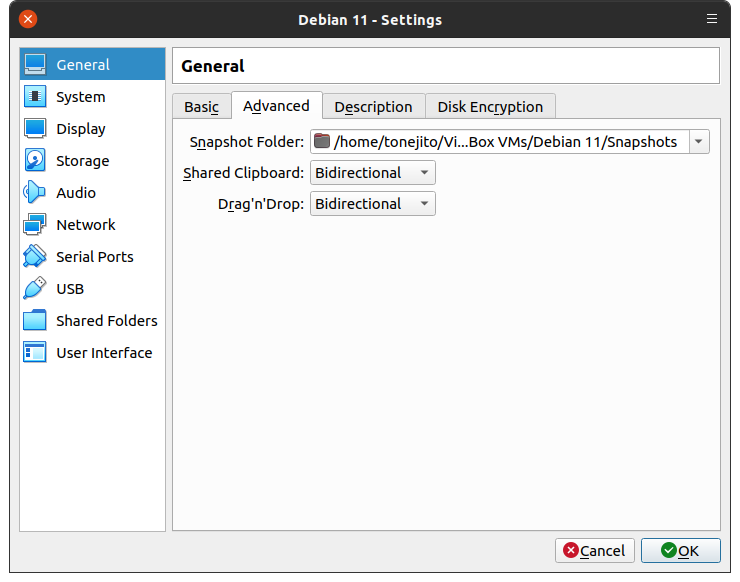Open the USB settings icon
The height and width of the screenshot is (582, 740).
[35, 289]
